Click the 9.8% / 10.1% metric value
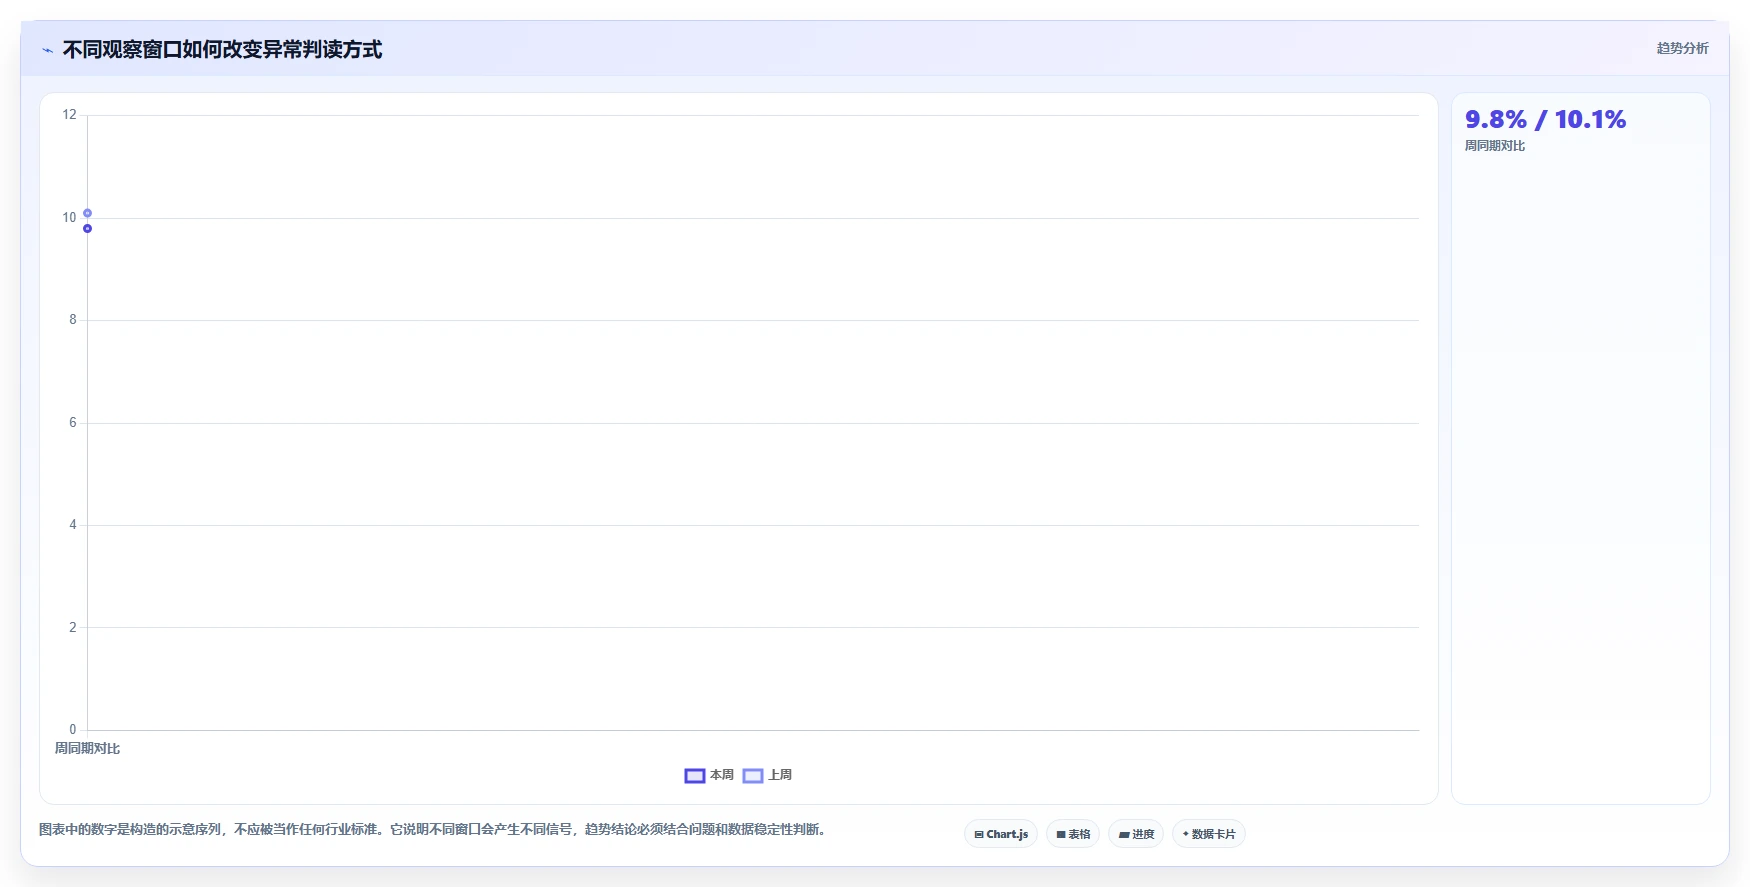Viewport: 1750px width, 887px height. [1546, 120]
